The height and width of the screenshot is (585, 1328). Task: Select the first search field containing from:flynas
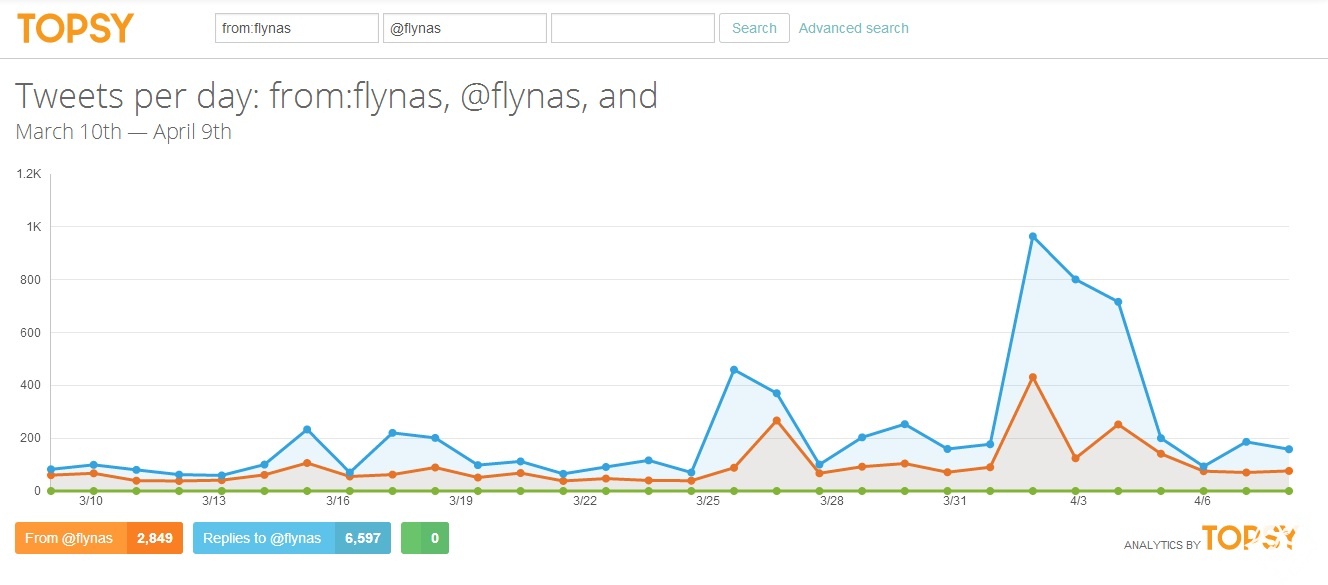297,28
